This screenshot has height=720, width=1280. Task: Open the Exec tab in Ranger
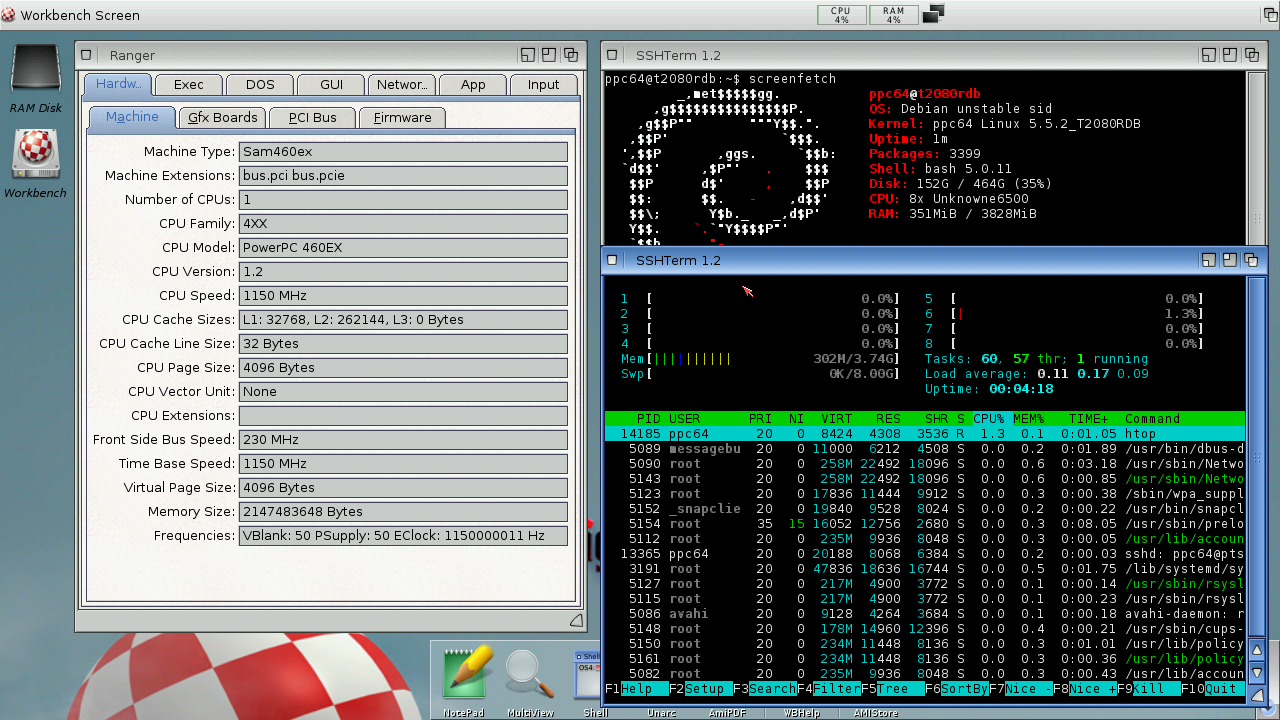point(188,85)
